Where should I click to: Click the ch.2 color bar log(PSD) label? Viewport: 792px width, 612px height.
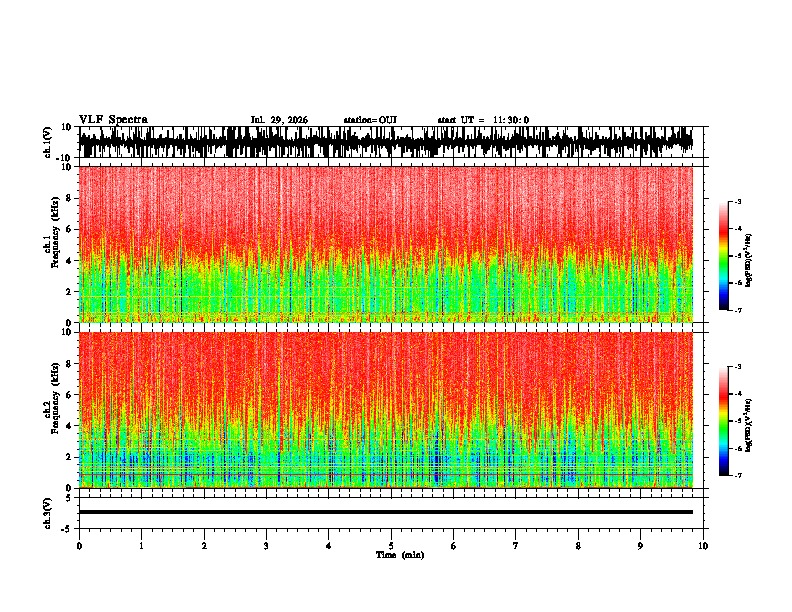point(748,425)
